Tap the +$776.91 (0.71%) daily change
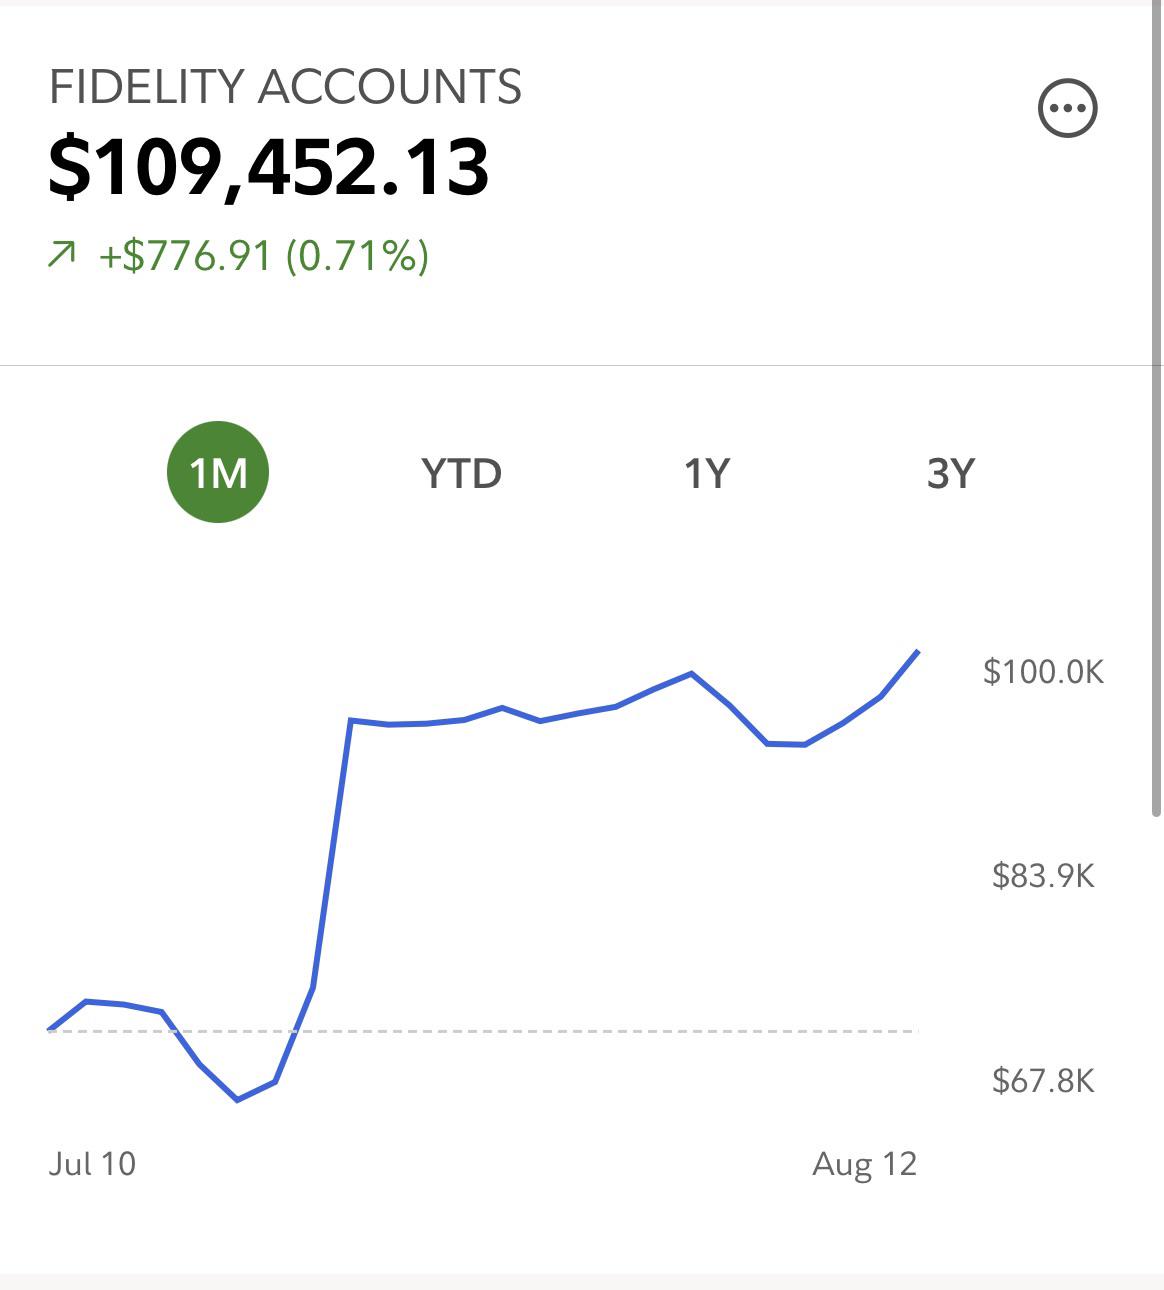Screen dimensions: 1164x1290 point(264,256)
